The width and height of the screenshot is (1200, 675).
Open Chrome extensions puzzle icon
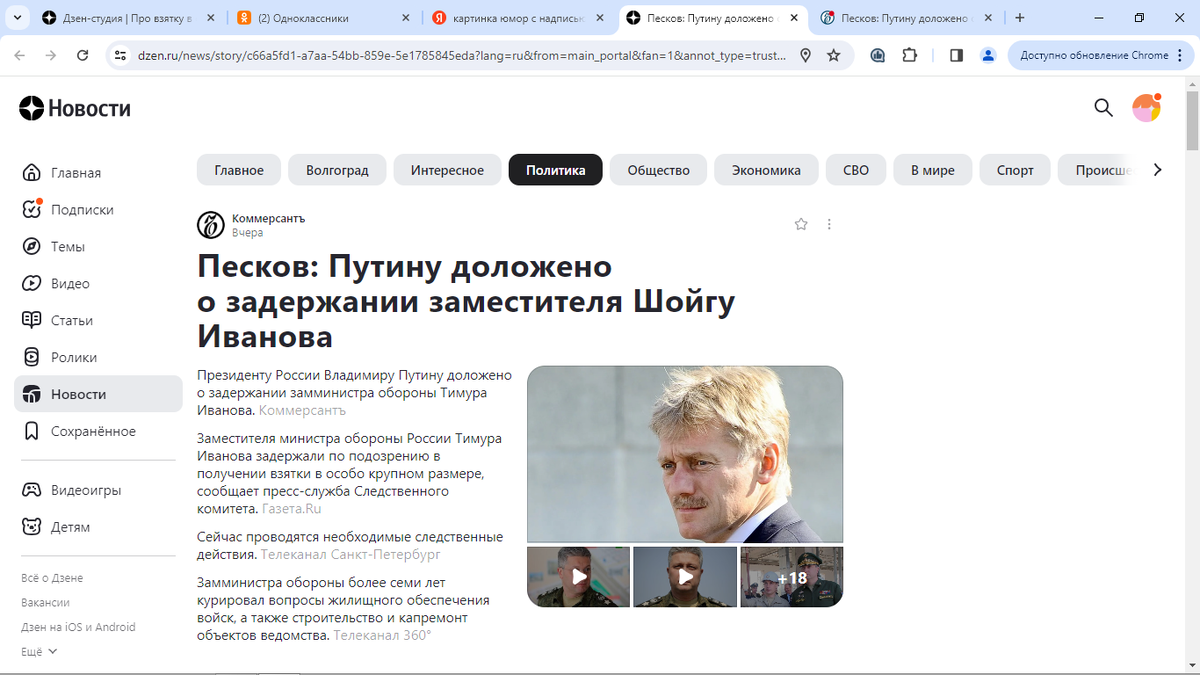click(x=910, y=56)
